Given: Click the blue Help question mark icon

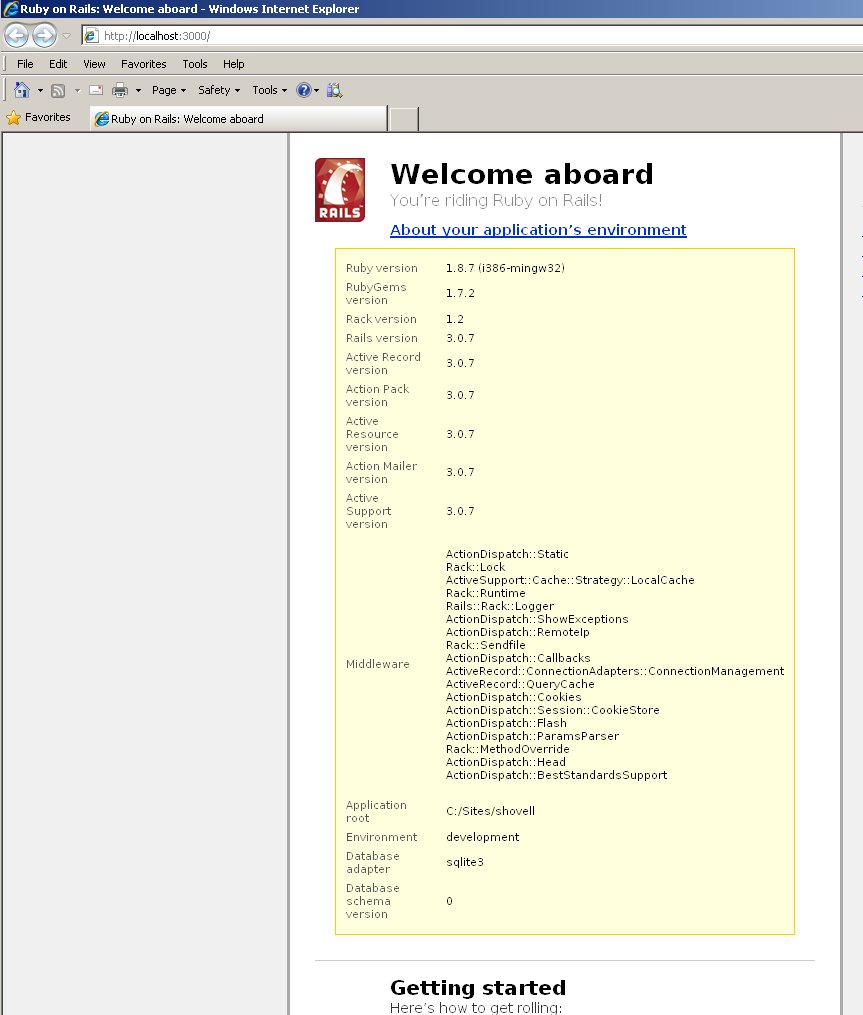Looking at the screenshot, I should click(304, 90).
